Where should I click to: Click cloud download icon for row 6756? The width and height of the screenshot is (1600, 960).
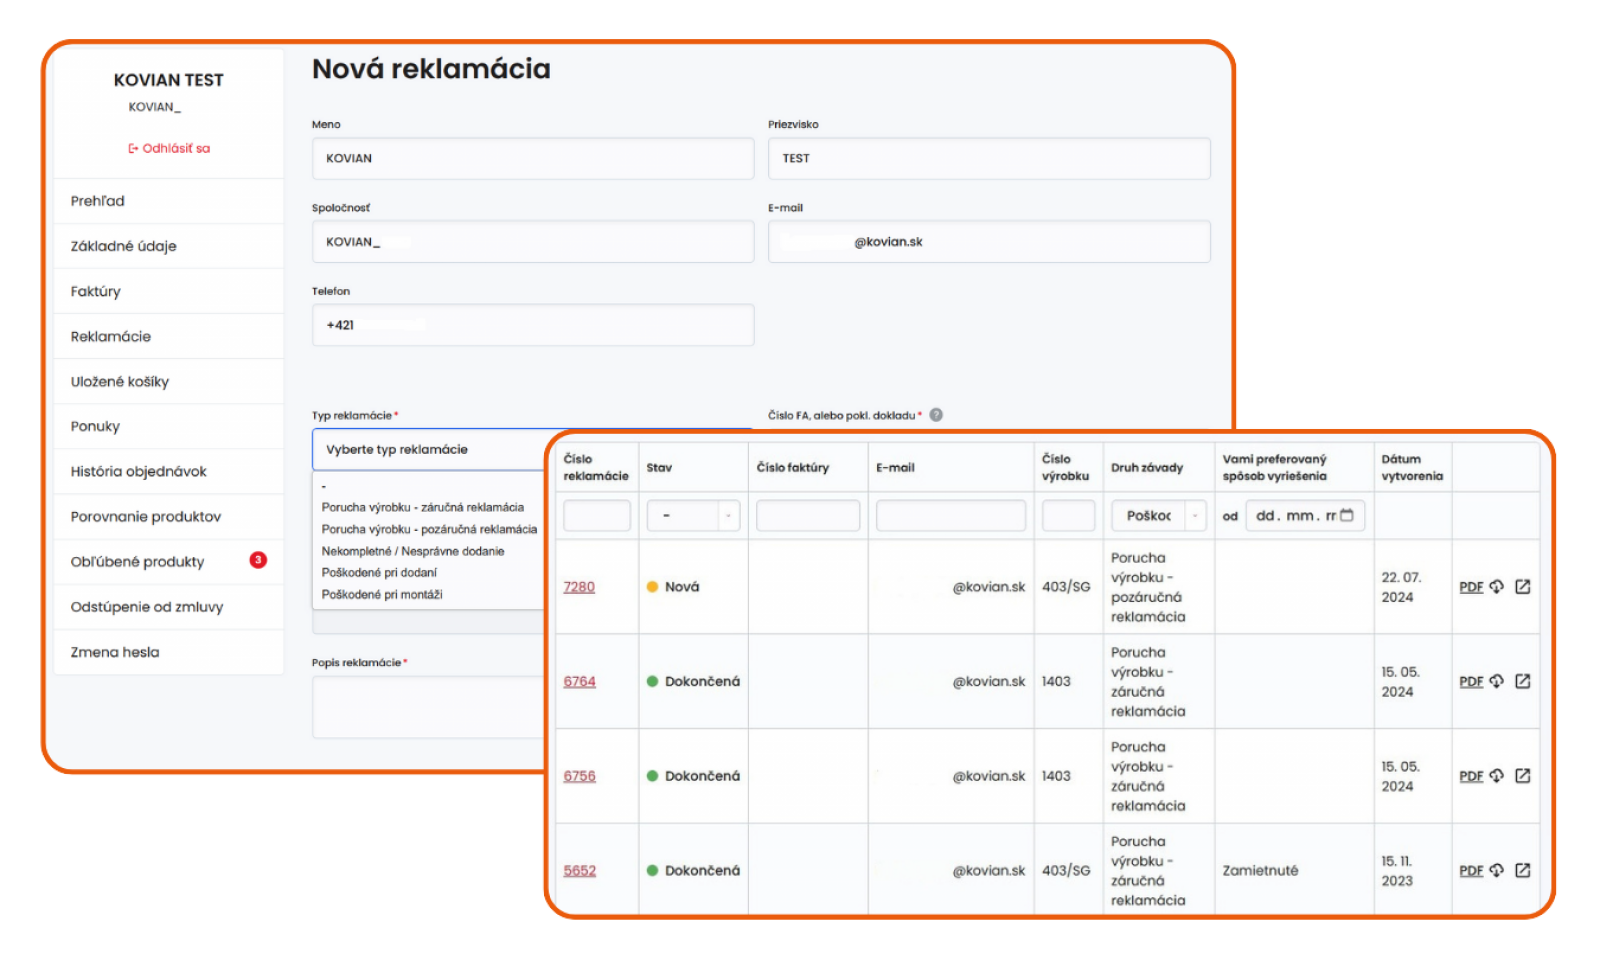click(1496, 776)
